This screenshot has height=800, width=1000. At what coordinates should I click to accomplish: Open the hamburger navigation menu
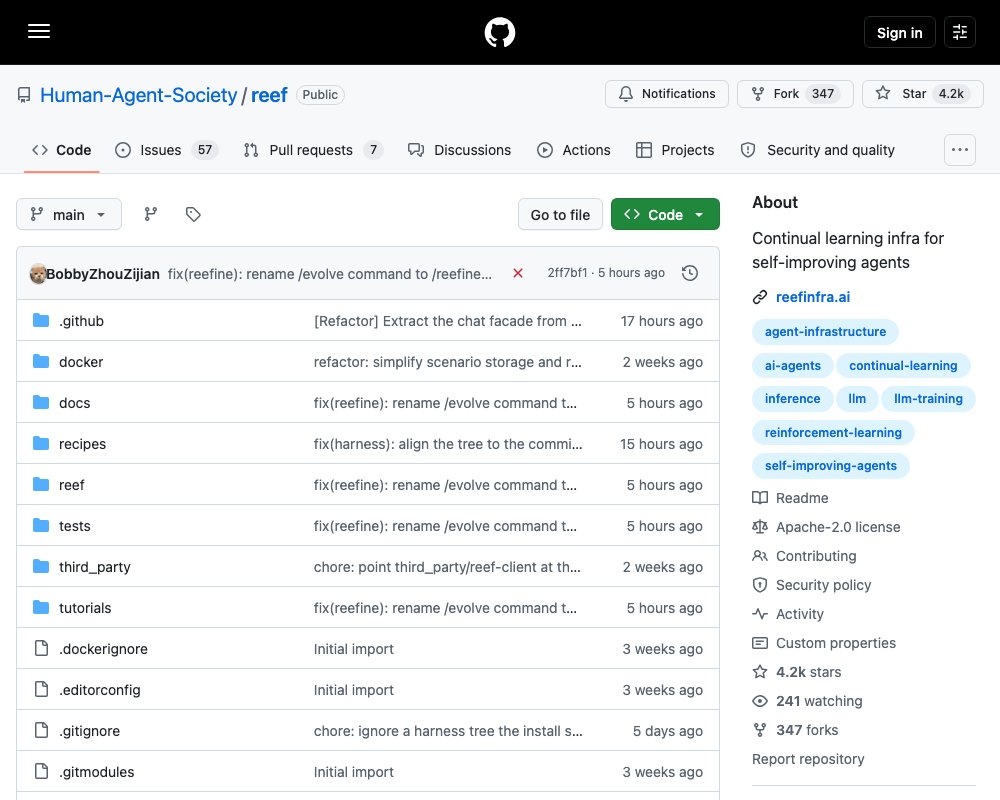[39, 31]
